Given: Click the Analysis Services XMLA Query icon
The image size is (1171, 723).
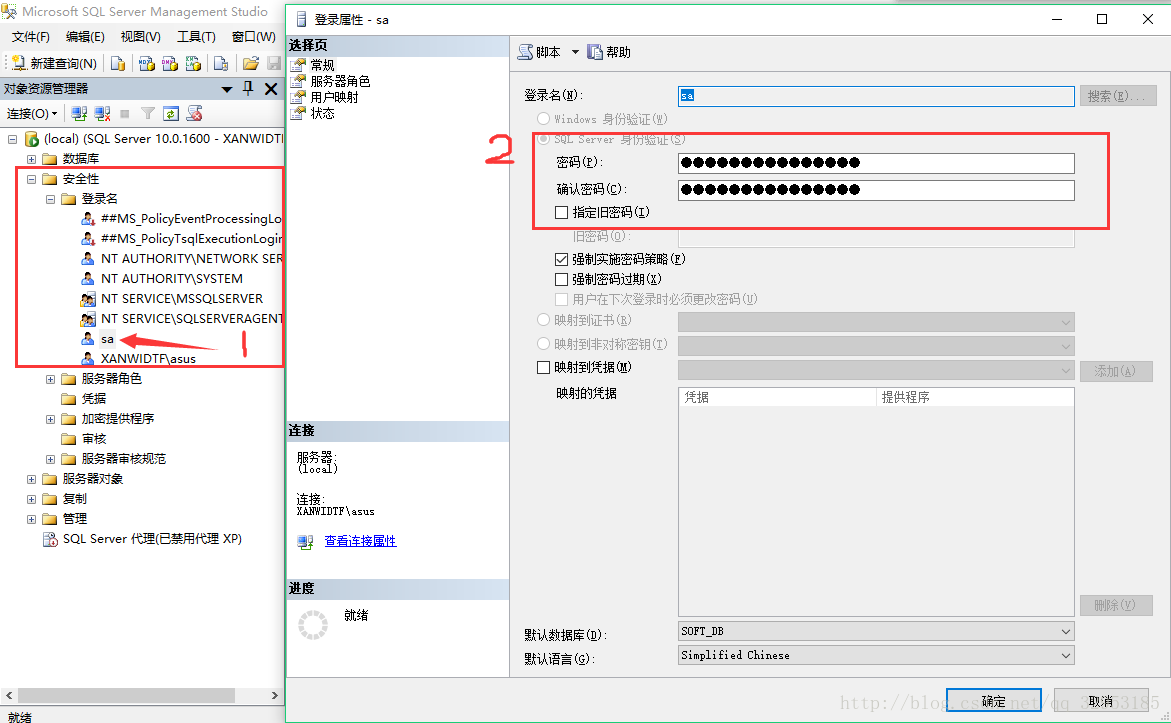Looking at the screenshot, I should pyautogui.click(x=193, y=63).
